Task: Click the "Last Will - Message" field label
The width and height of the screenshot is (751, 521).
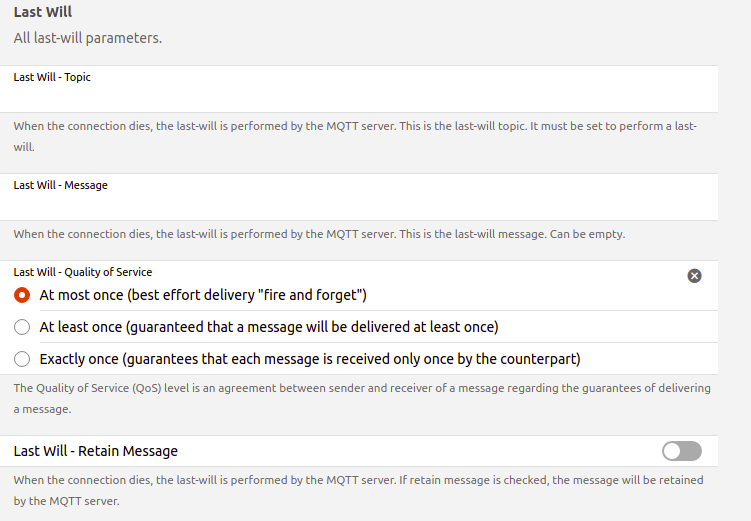Action: pos(60,185)
